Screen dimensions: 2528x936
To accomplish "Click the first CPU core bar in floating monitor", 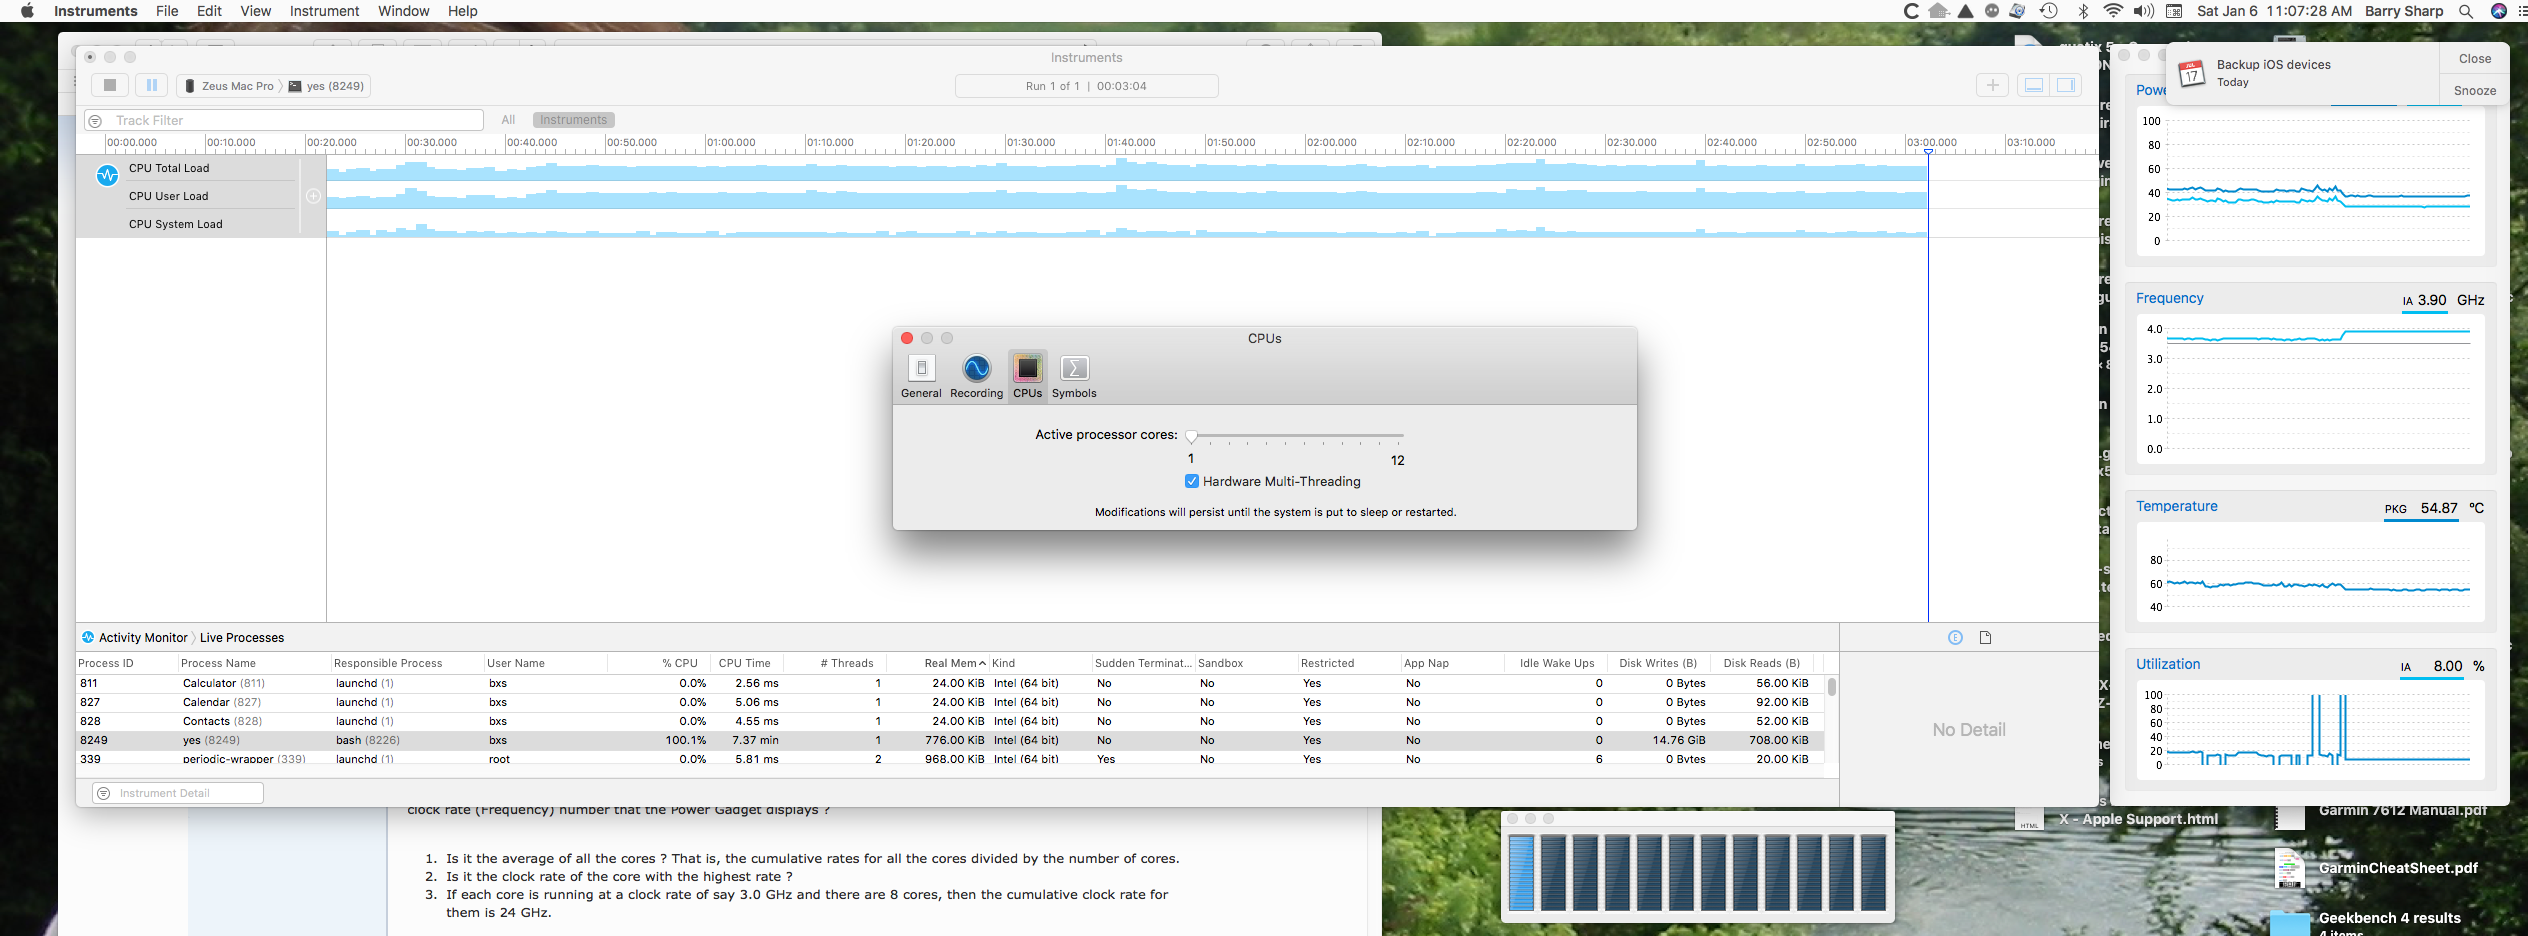I will point(1521,872).
